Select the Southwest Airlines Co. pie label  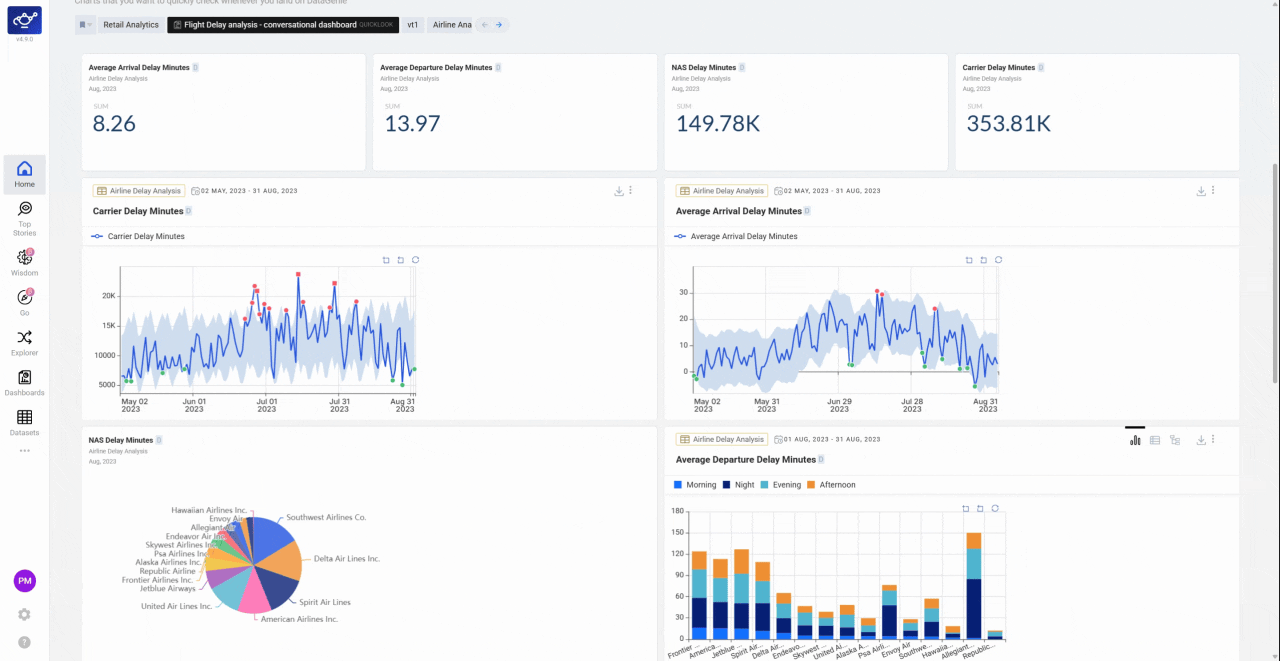327,518
